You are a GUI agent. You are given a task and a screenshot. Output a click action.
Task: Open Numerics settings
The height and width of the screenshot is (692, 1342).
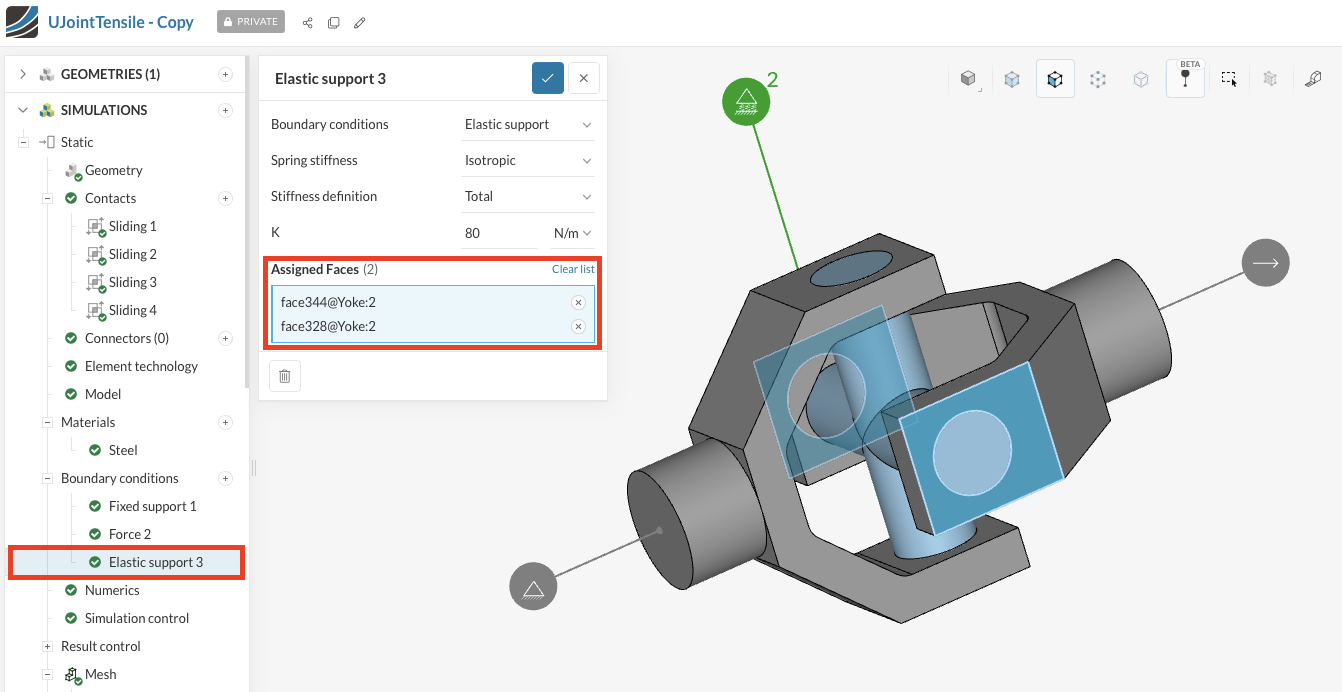[112, 590]
